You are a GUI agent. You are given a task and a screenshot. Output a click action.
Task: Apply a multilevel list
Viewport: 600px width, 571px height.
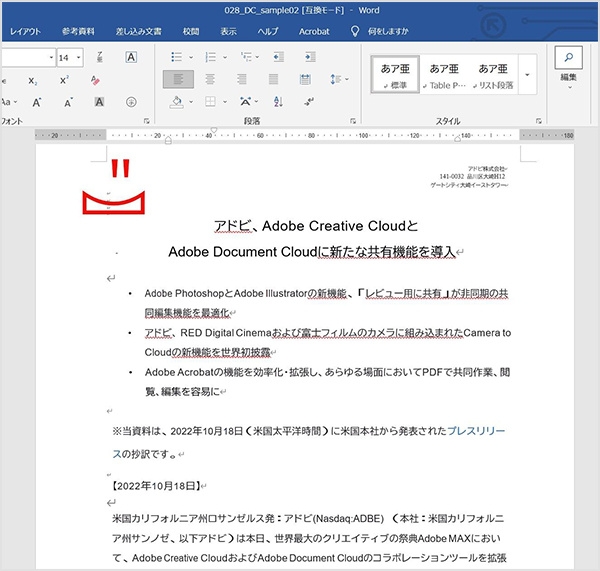[246, 57]
